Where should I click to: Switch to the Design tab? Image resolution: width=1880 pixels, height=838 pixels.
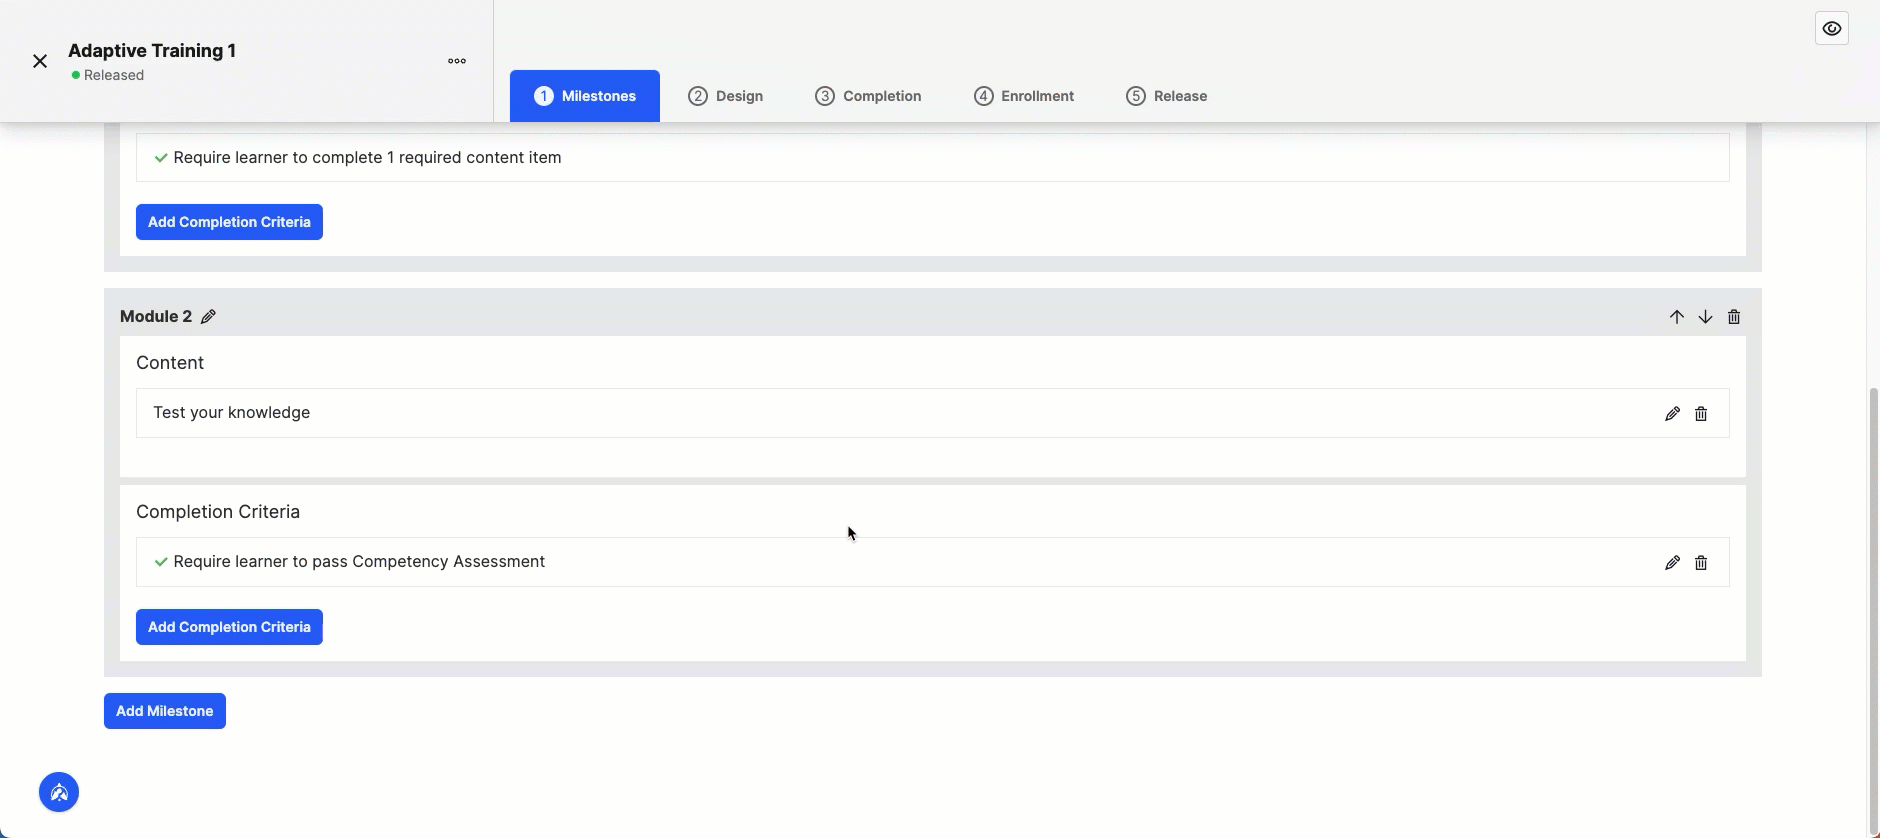tap(726, 96)
